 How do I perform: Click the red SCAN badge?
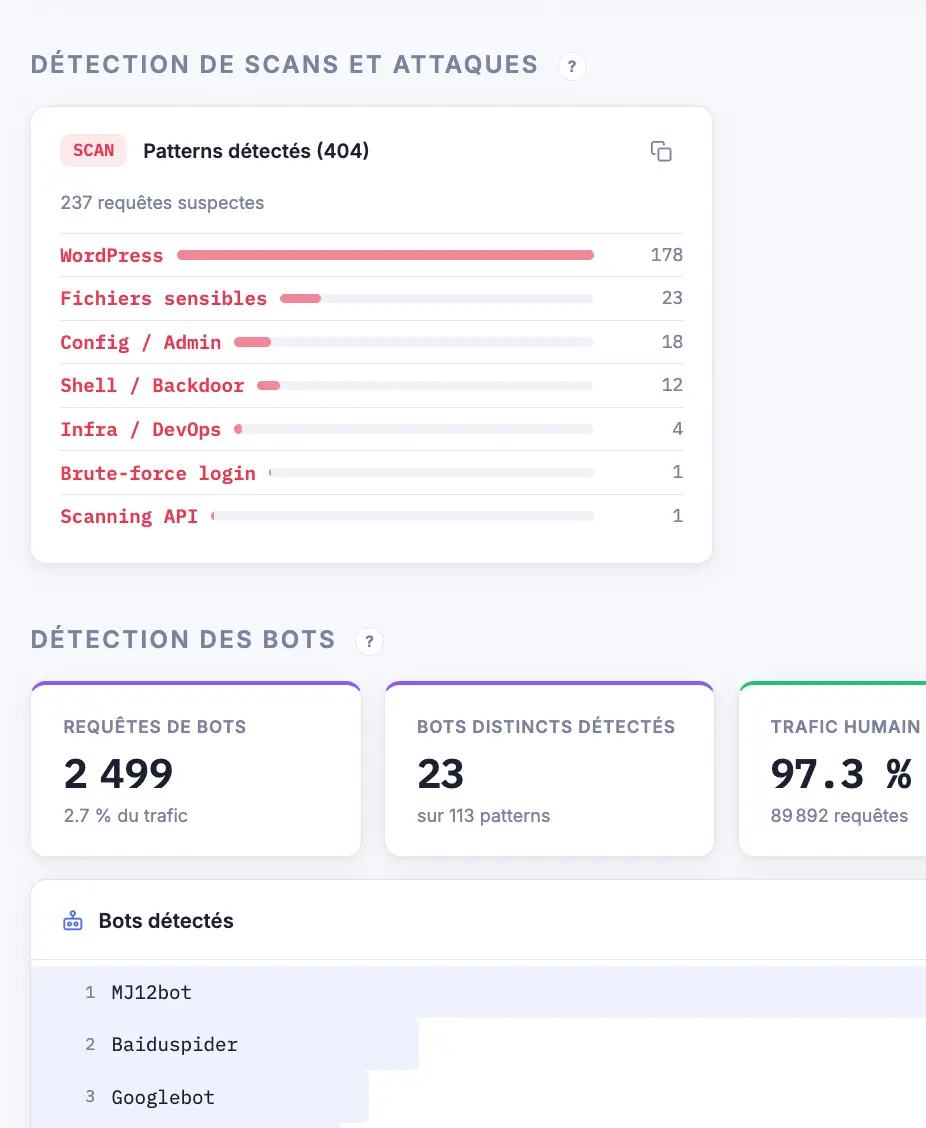point(94,150)
